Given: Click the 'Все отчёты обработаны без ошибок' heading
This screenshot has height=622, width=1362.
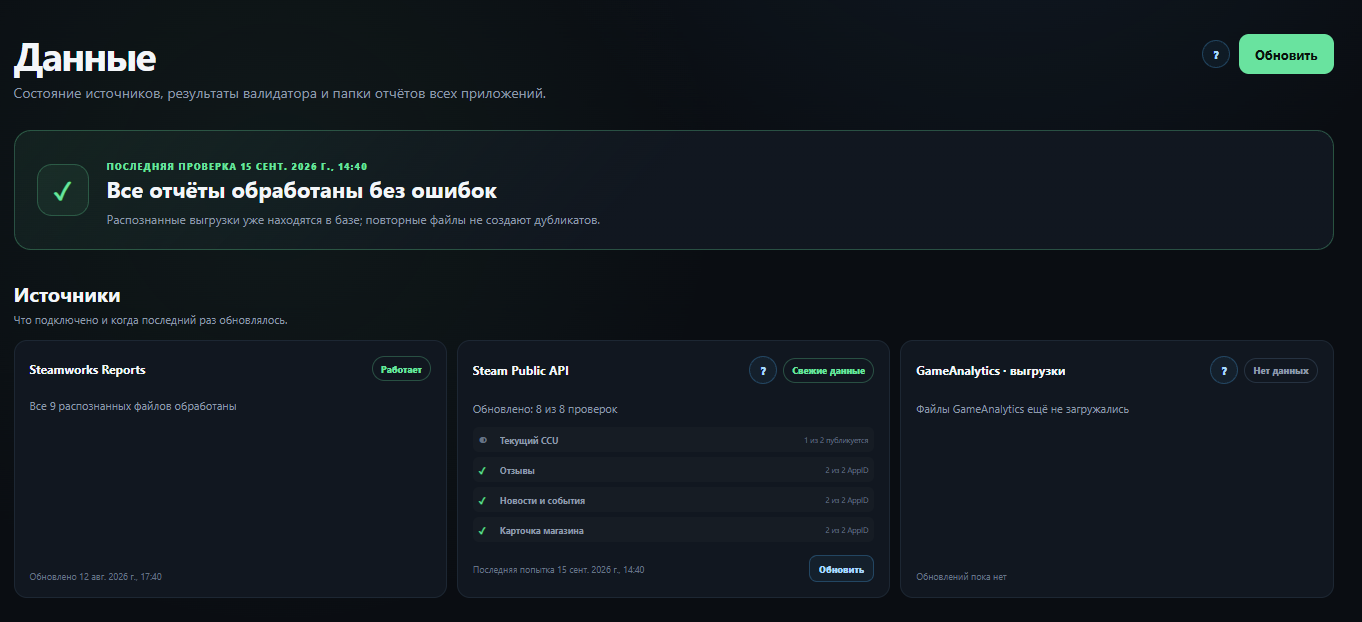Looking at the screenshot, I should [x=301, y=190].
